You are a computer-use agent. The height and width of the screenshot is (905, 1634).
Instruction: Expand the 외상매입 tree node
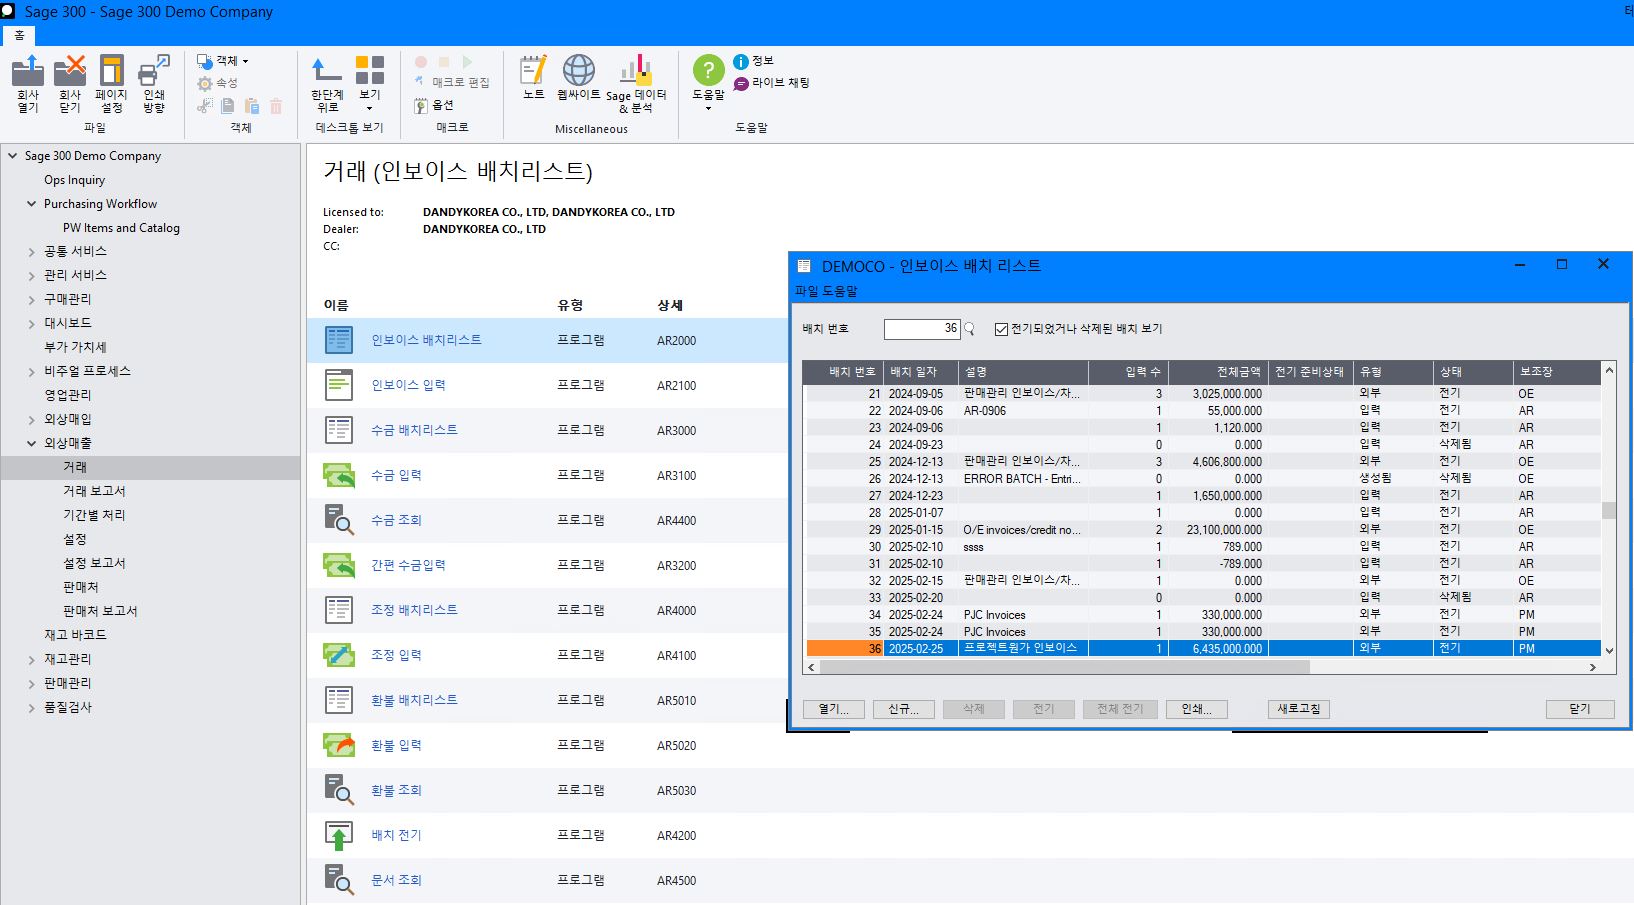31,420
